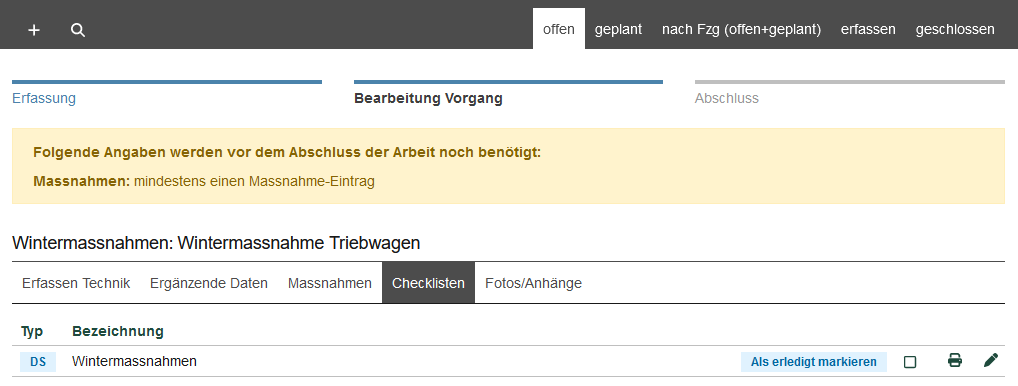Switch to 'Ergänzende Daten' tab

(209, 283)
